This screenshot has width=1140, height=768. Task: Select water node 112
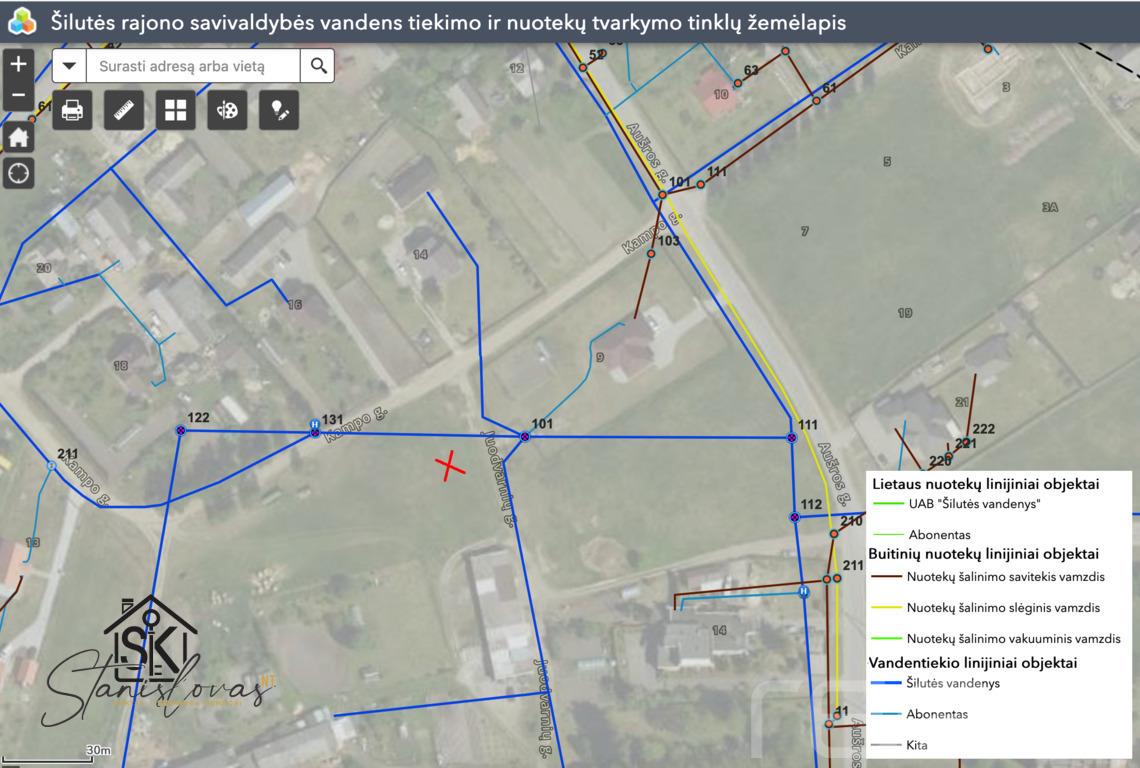coord(794,517)
